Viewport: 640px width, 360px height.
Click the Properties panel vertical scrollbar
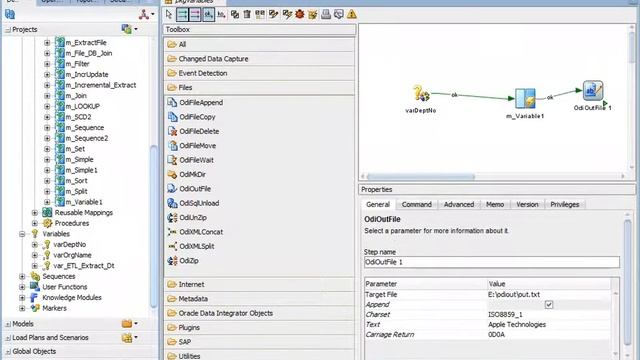[x=628, y=282]
